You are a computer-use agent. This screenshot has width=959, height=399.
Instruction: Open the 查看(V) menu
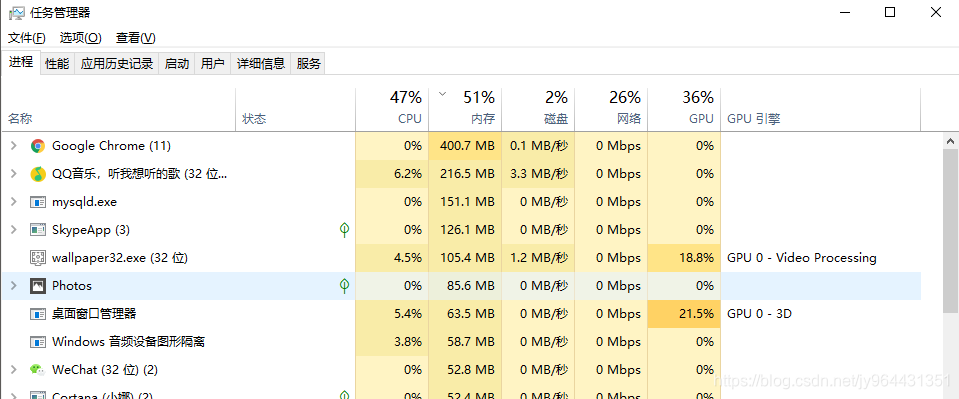pos(136,38)
